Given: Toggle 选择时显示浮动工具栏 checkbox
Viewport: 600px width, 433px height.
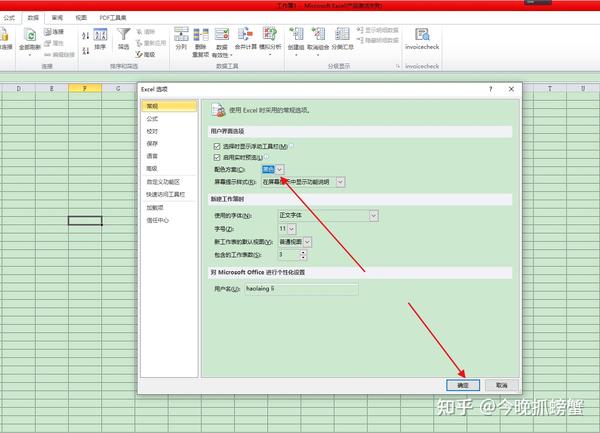Looking at the screenshot, I should (217, 146).
